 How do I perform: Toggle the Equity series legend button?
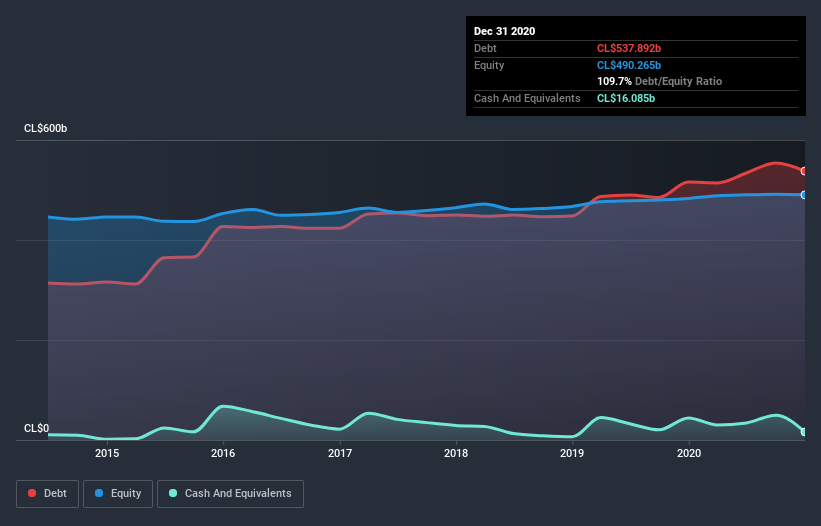118,494
